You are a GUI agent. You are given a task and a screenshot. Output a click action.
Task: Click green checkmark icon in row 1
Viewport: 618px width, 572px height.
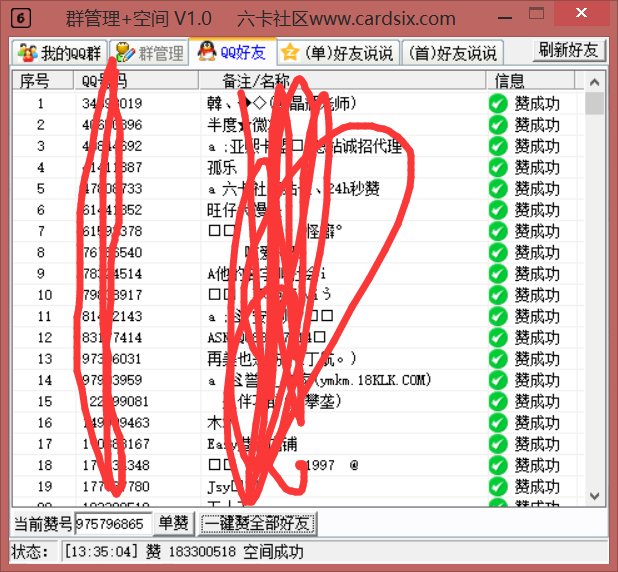pos(498,103)
